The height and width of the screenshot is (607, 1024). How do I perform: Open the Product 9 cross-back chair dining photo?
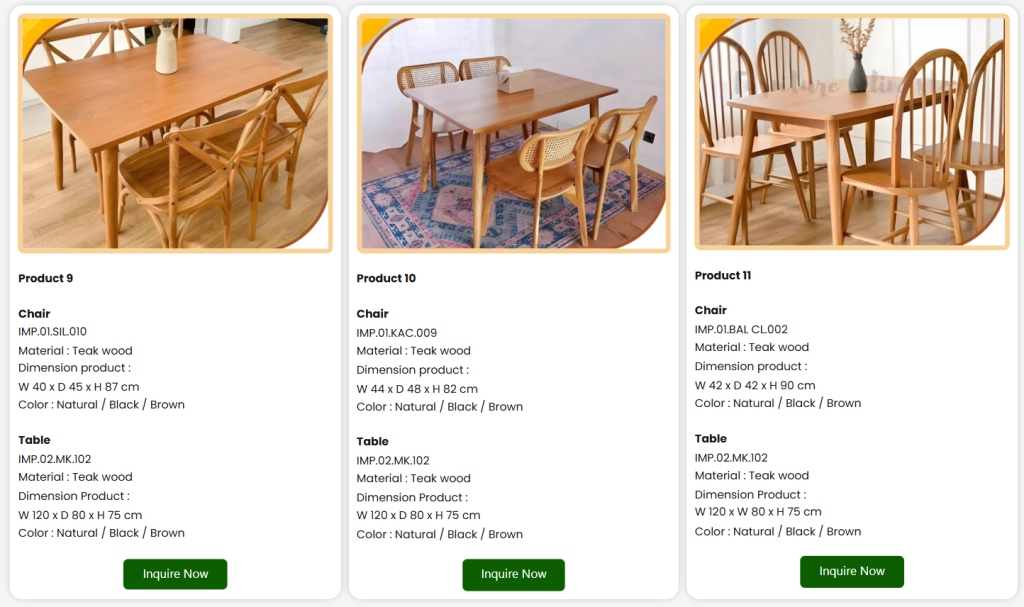pos(175,132)
